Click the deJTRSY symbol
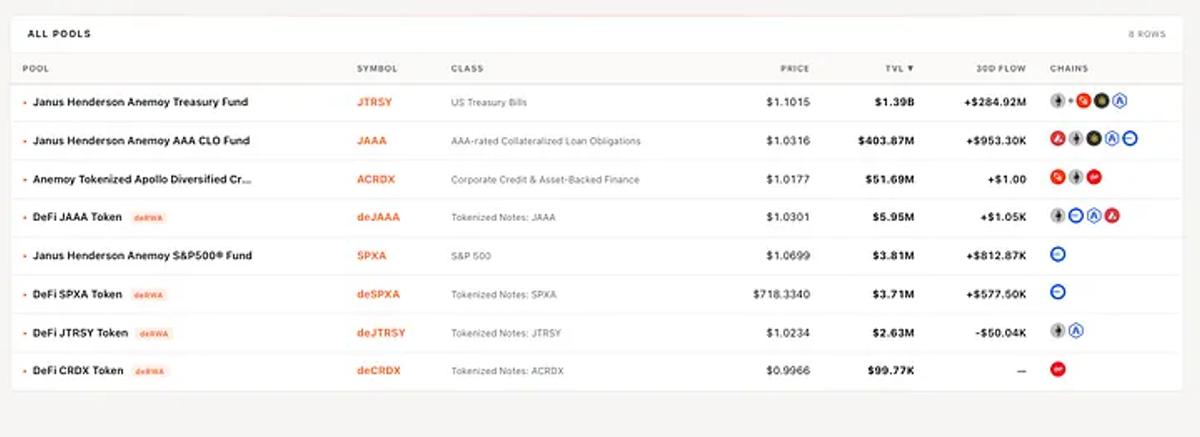 [381, 333]
